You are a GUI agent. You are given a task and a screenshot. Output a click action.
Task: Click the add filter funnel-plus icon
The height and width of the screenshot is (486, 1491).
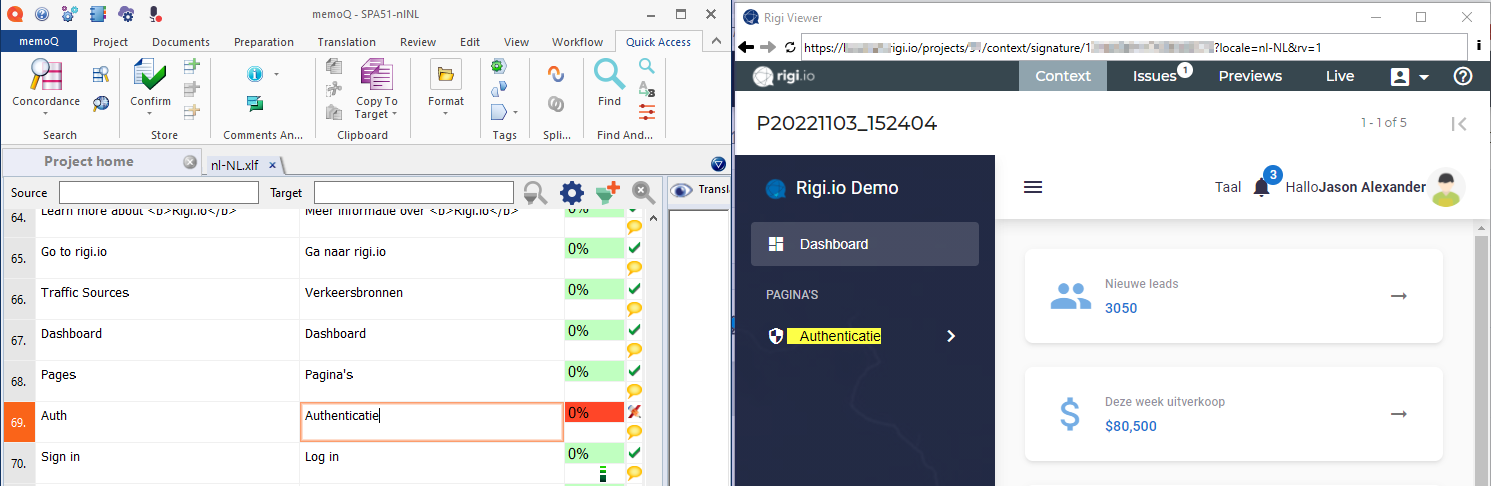click(x=607, y=193)
